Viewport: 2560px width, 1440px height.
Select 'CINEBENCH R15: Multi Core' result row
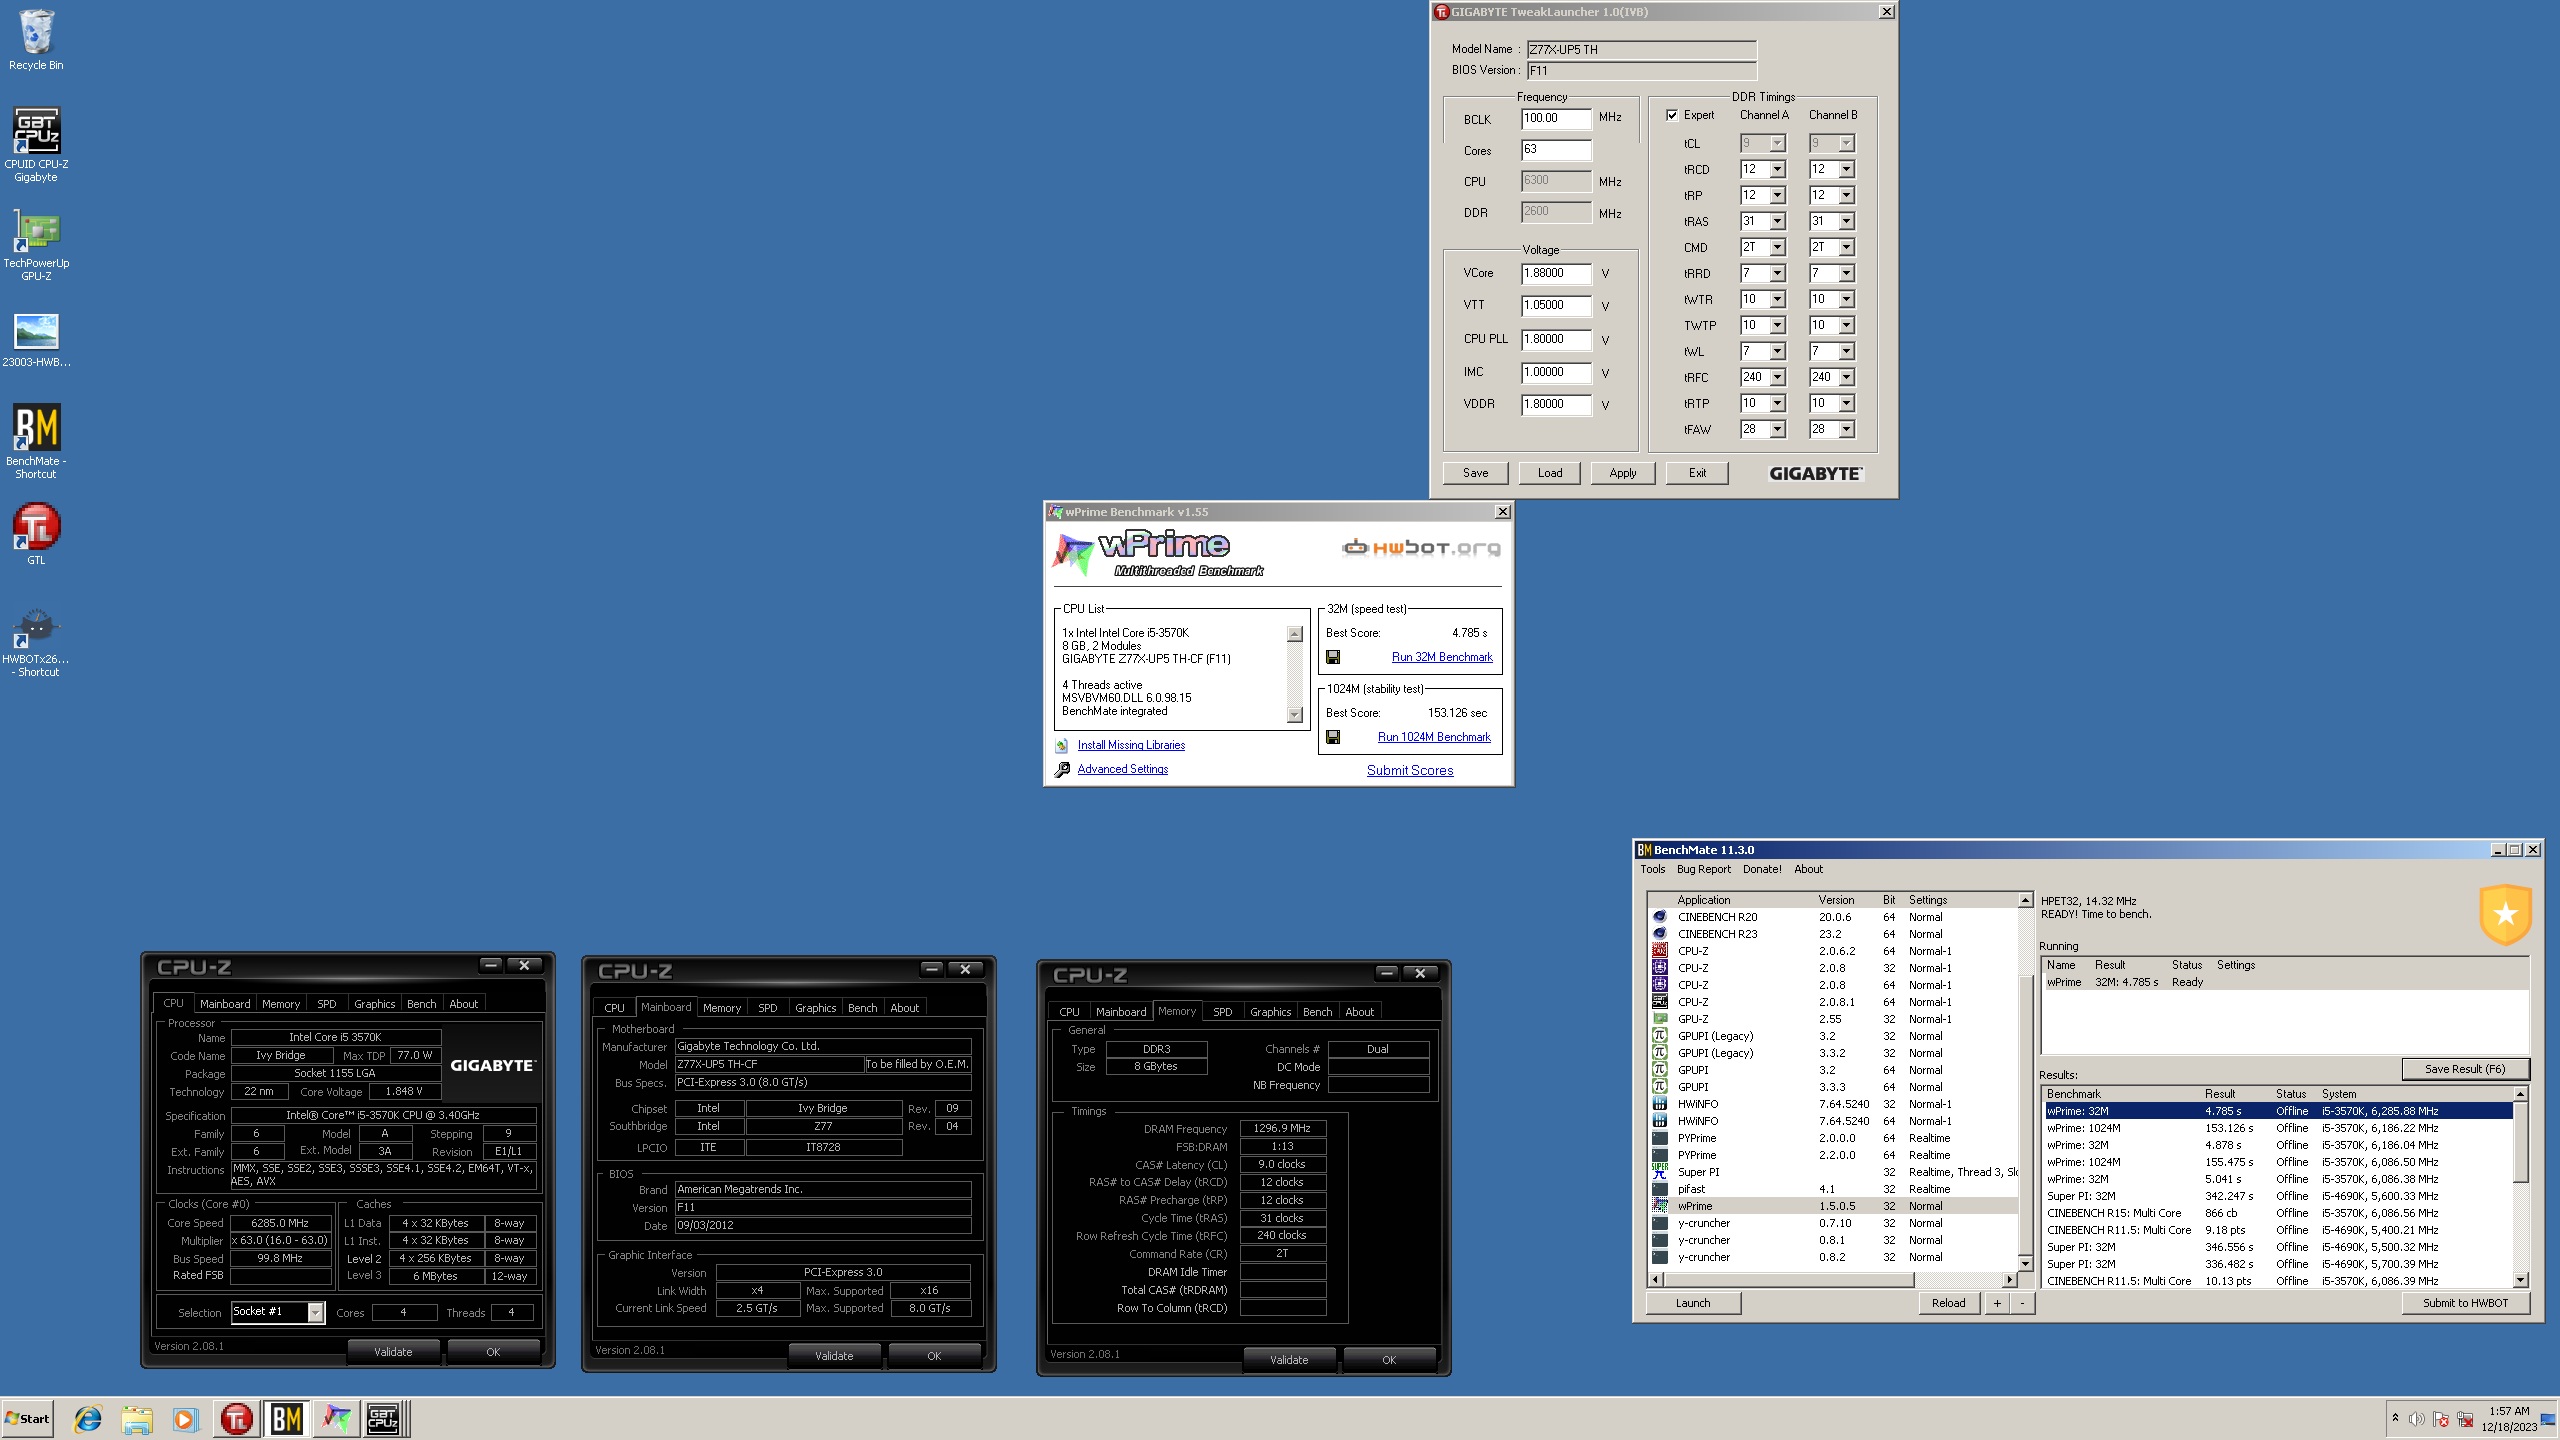[2278, 1213]
